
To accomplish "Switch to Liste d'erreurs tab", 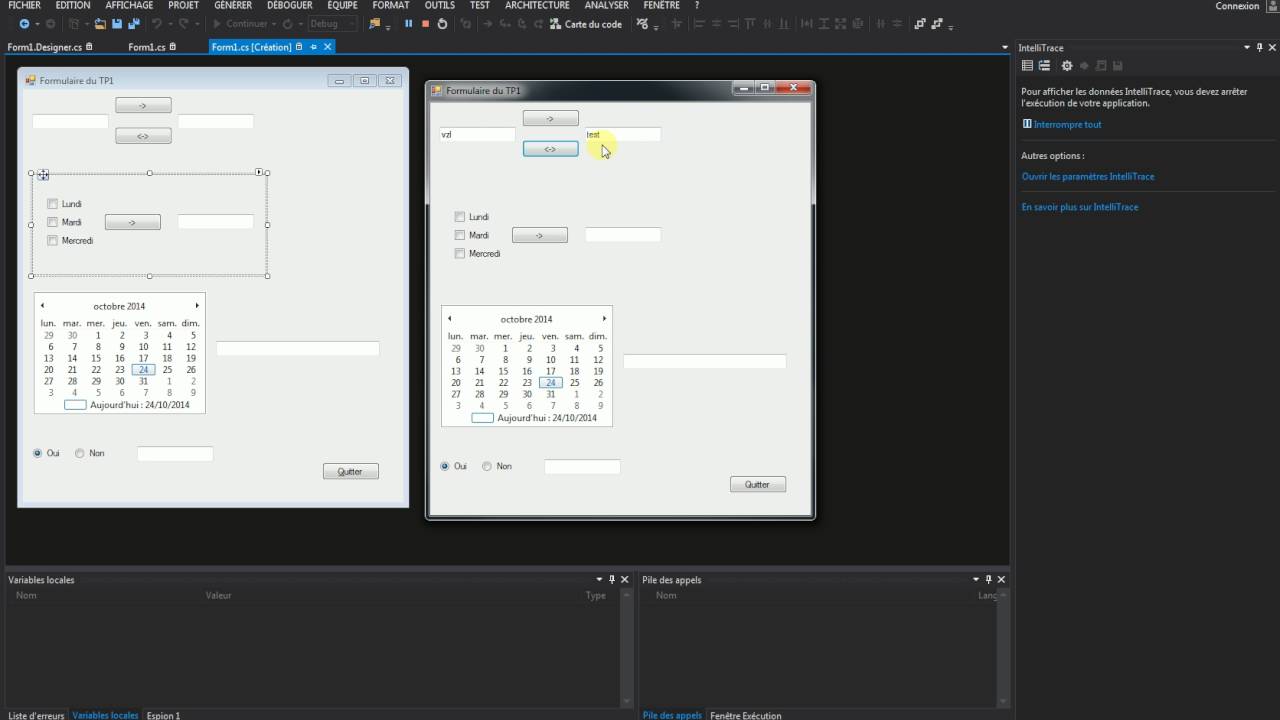I will [x=36, y=715].
